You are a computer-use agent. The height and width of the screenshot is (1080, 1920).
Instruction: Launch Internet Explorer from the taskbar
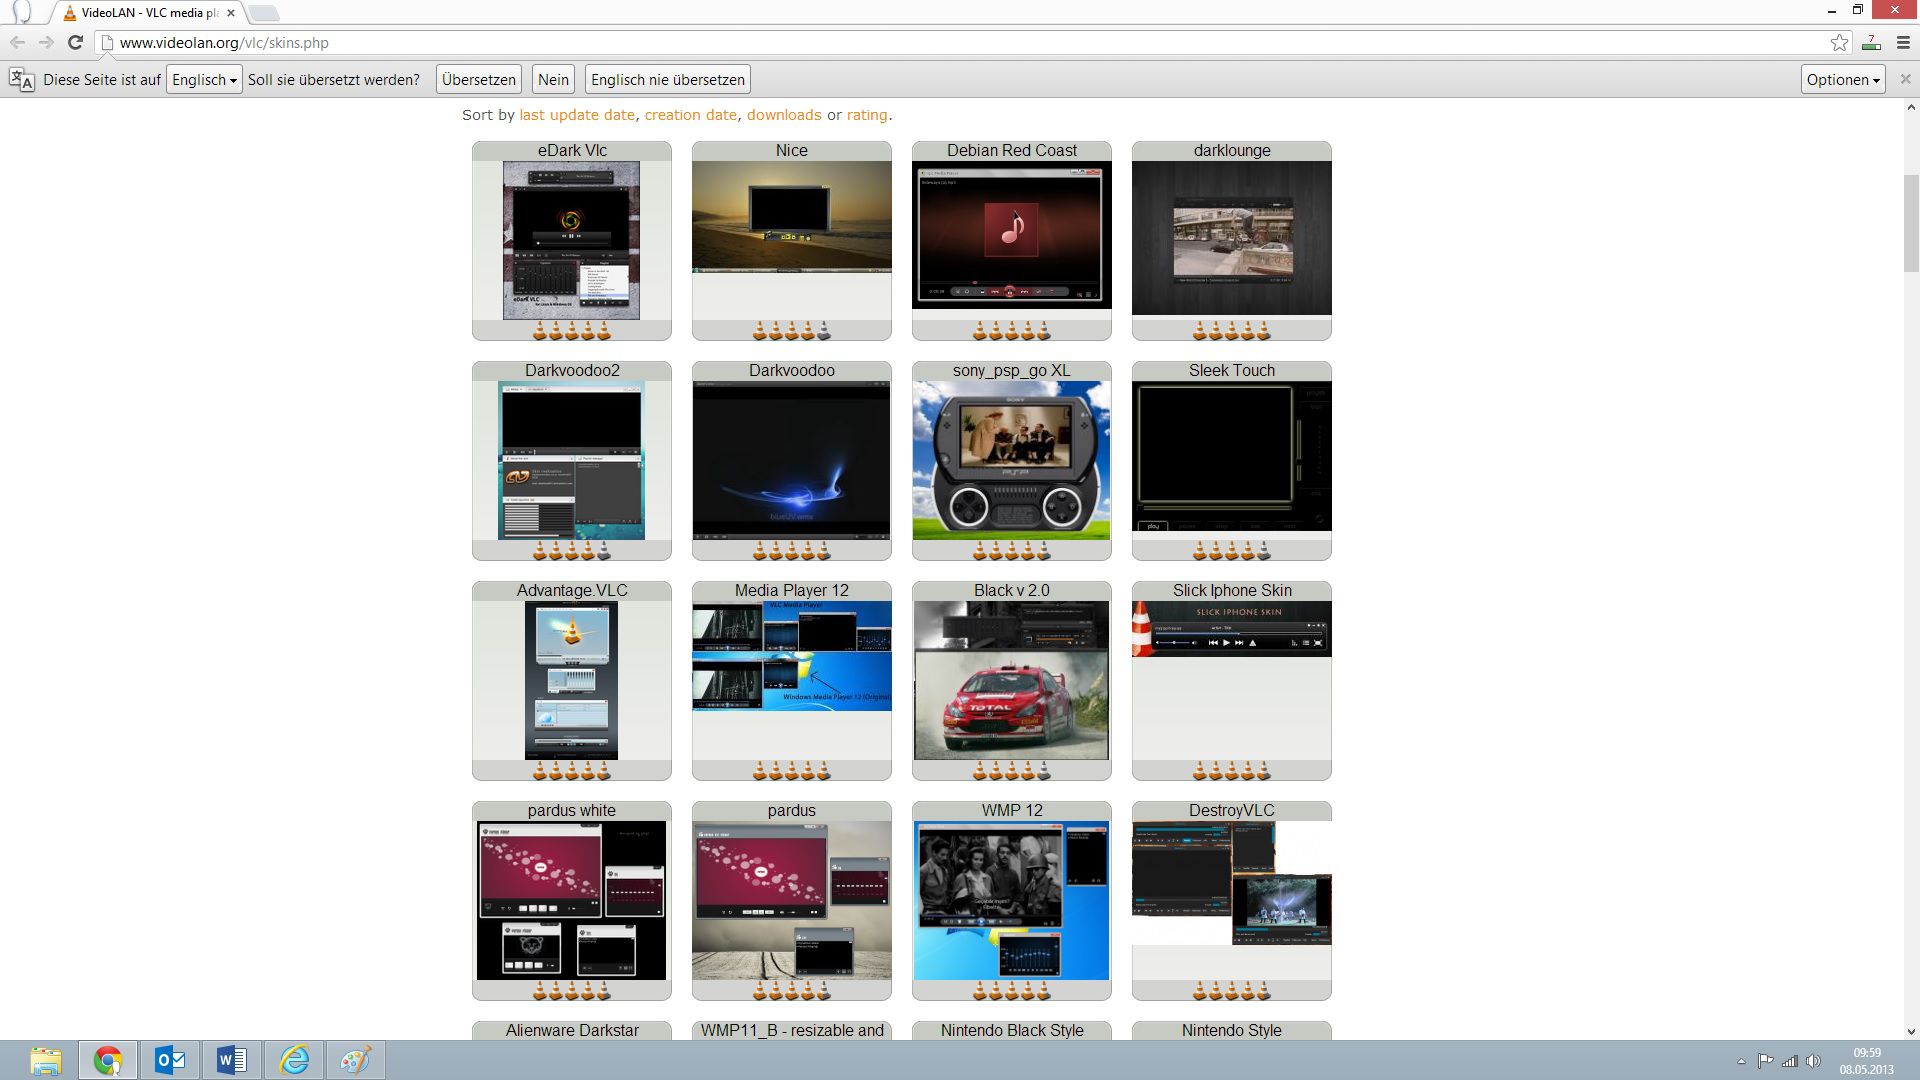tap(294, 1060)
